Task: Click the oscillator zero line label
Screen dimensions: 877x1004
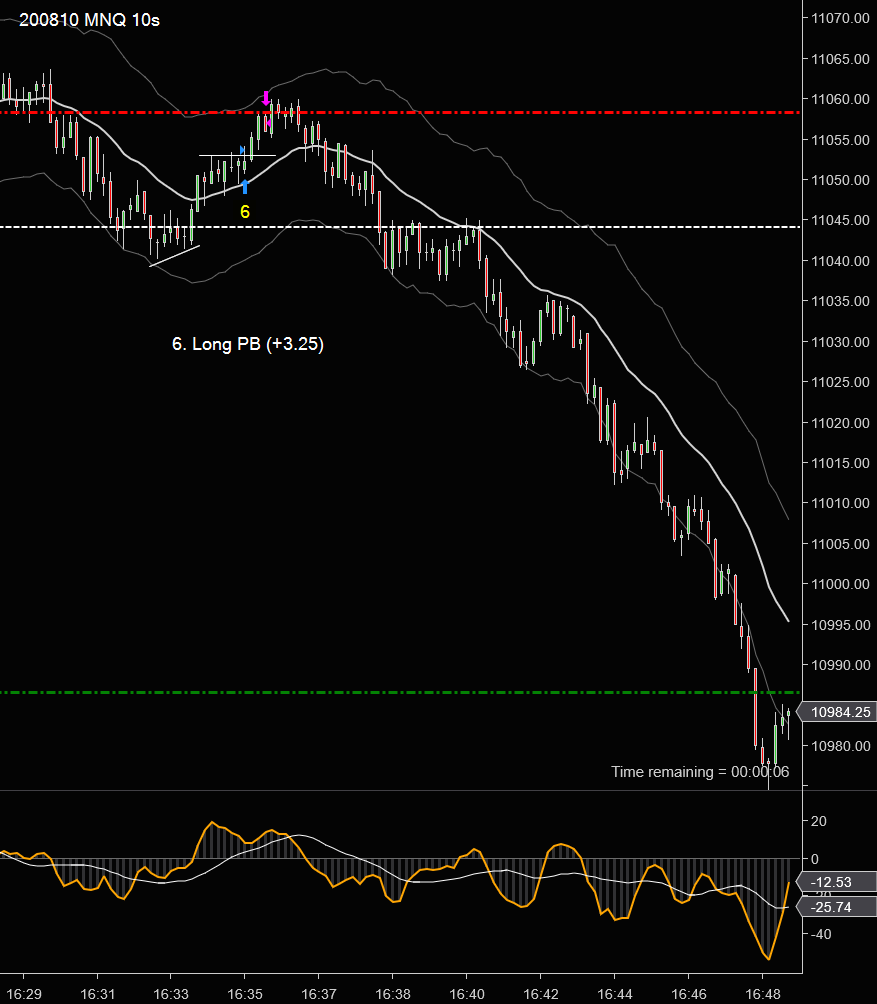Action: [x=814, y=859]
